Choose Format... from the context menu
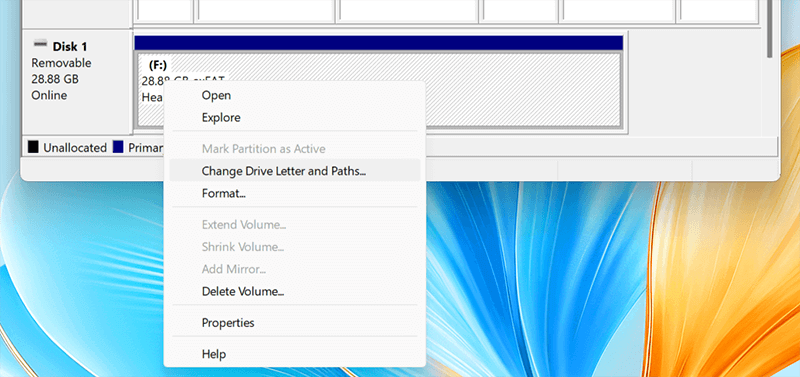Viewport: 800px width, 377px height. click(294, 193)
